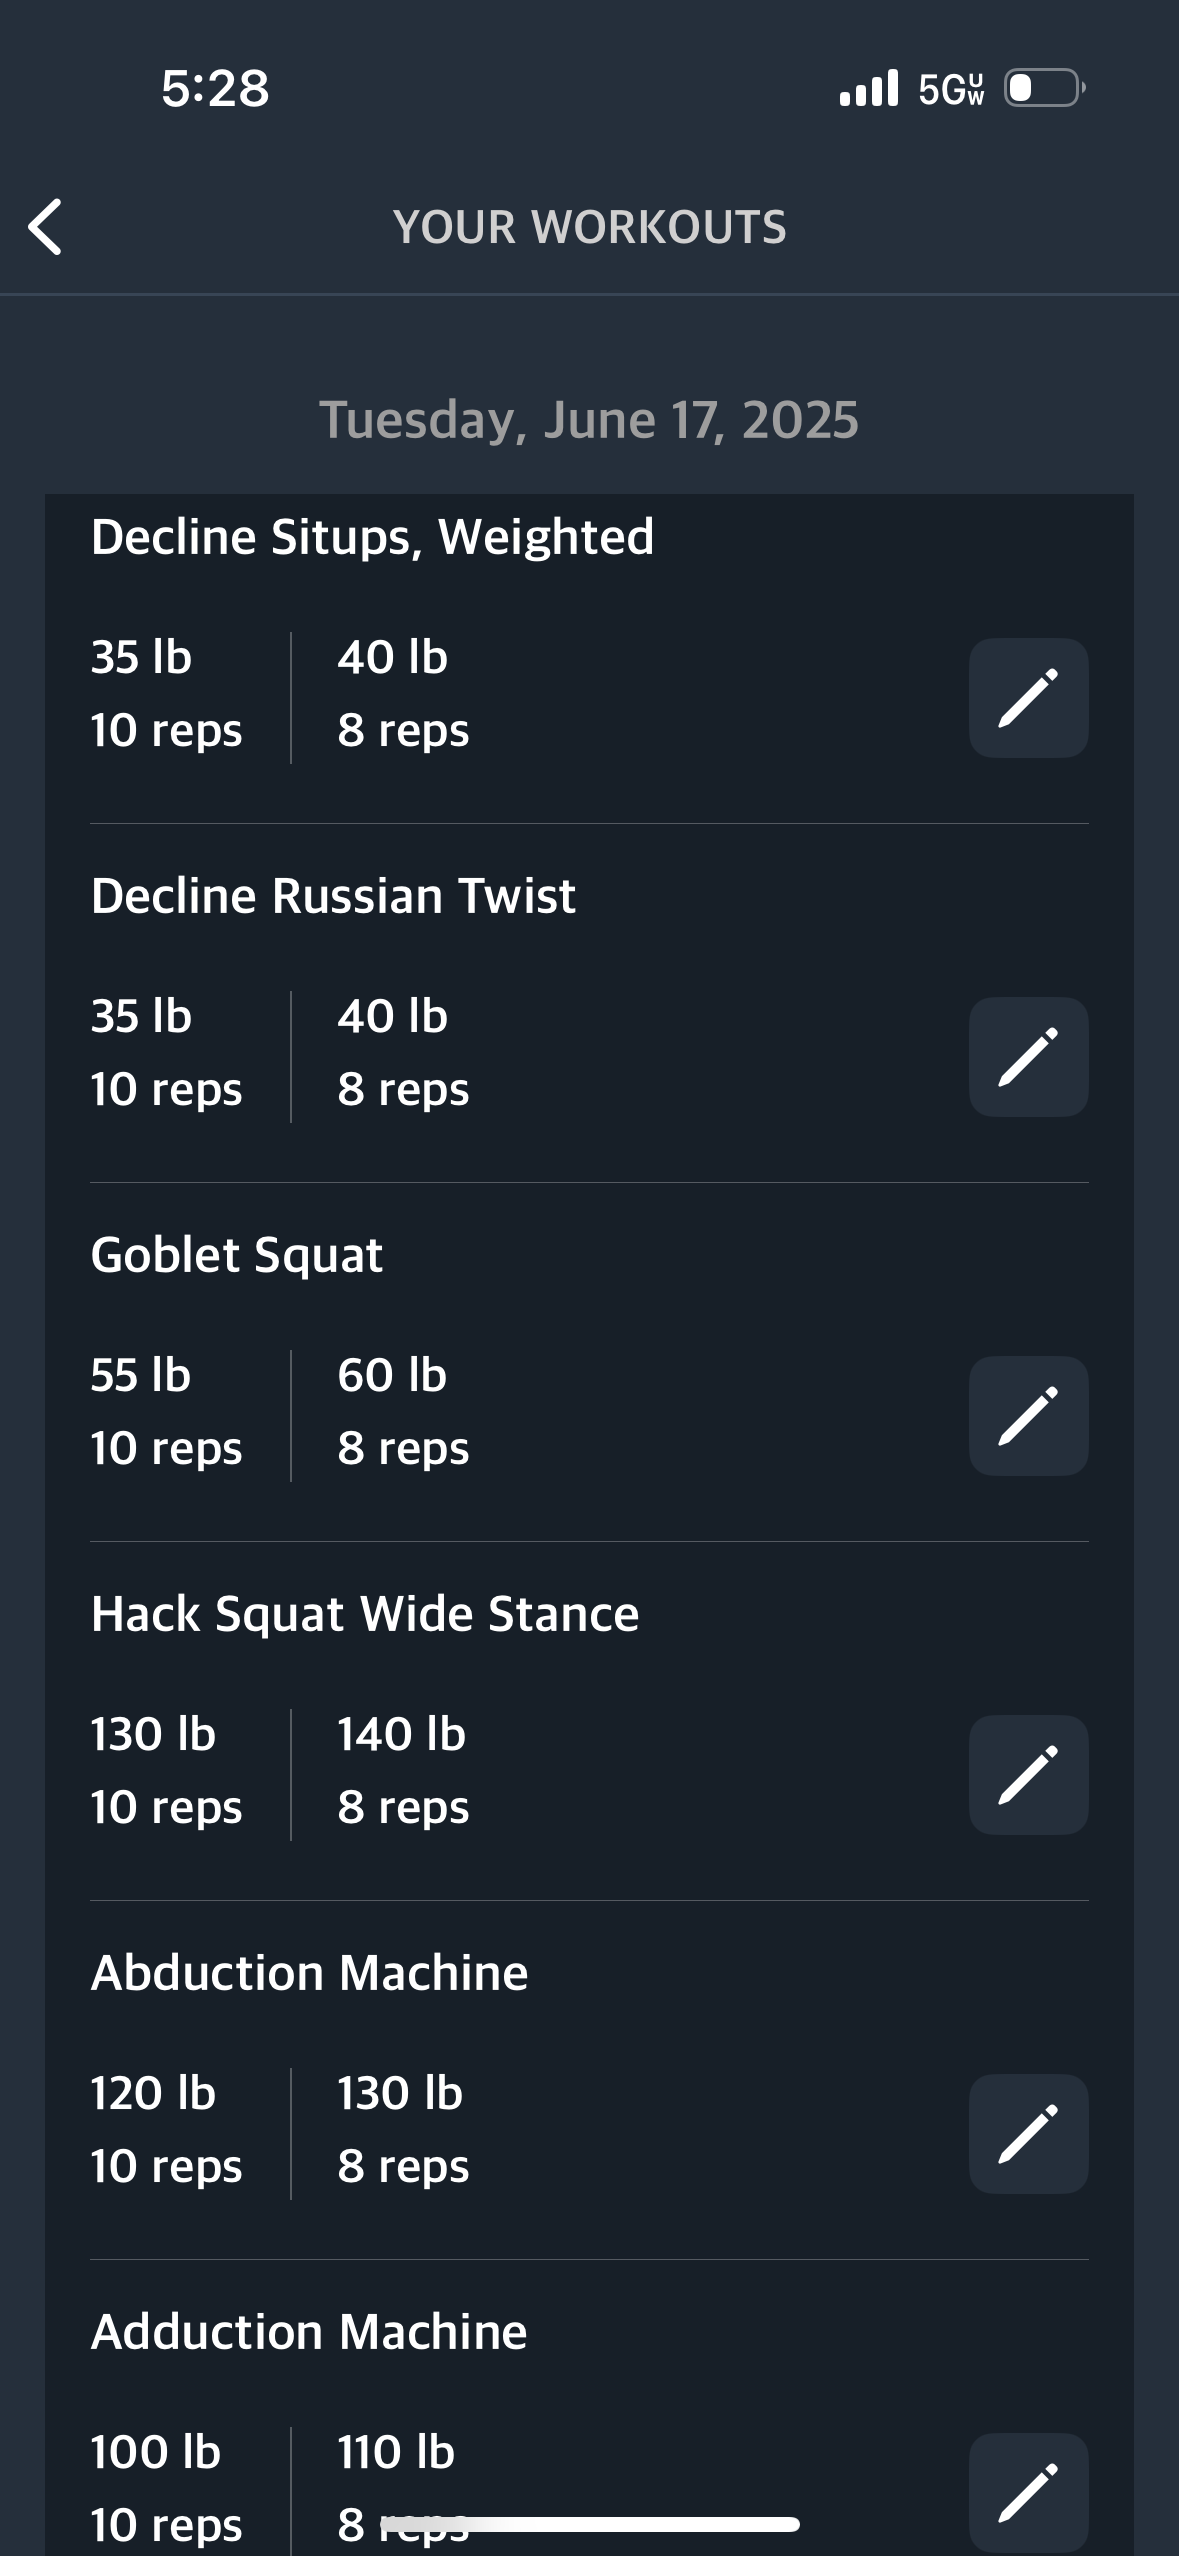The height and width of the screenshot is (2556, 1179).
Task: Tap the Adduction Machine exercise title
Action: click(309, 2332)
